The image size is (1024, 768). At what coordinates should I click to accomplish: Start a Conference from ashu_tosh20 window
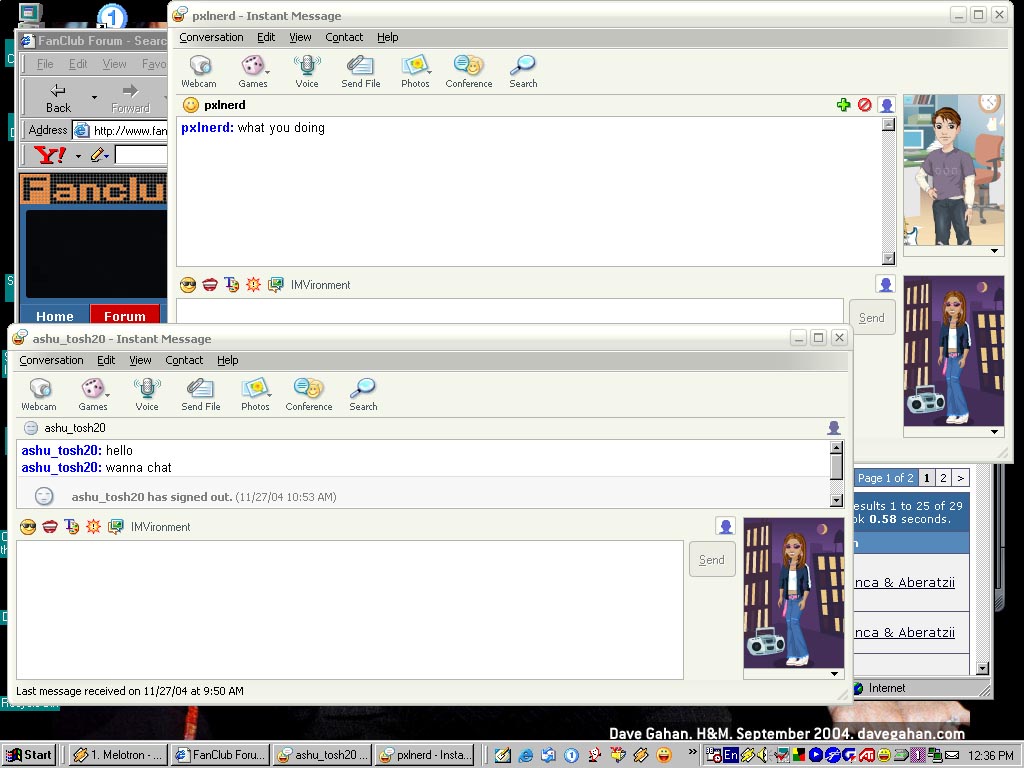click(309, 394)
